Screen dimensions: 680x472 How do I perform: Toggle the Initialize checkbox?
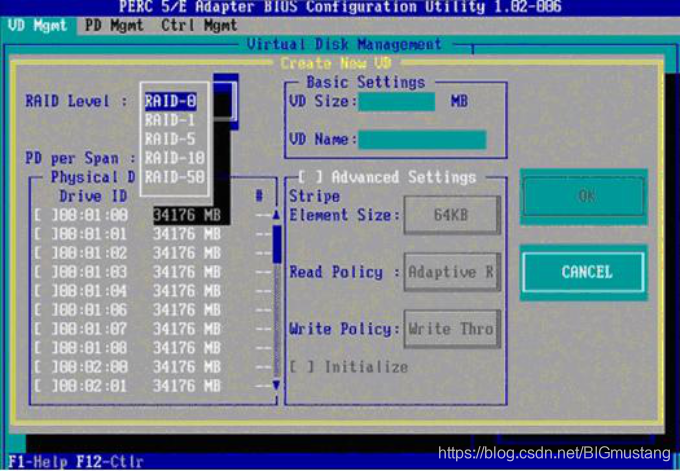click(302, 367)
